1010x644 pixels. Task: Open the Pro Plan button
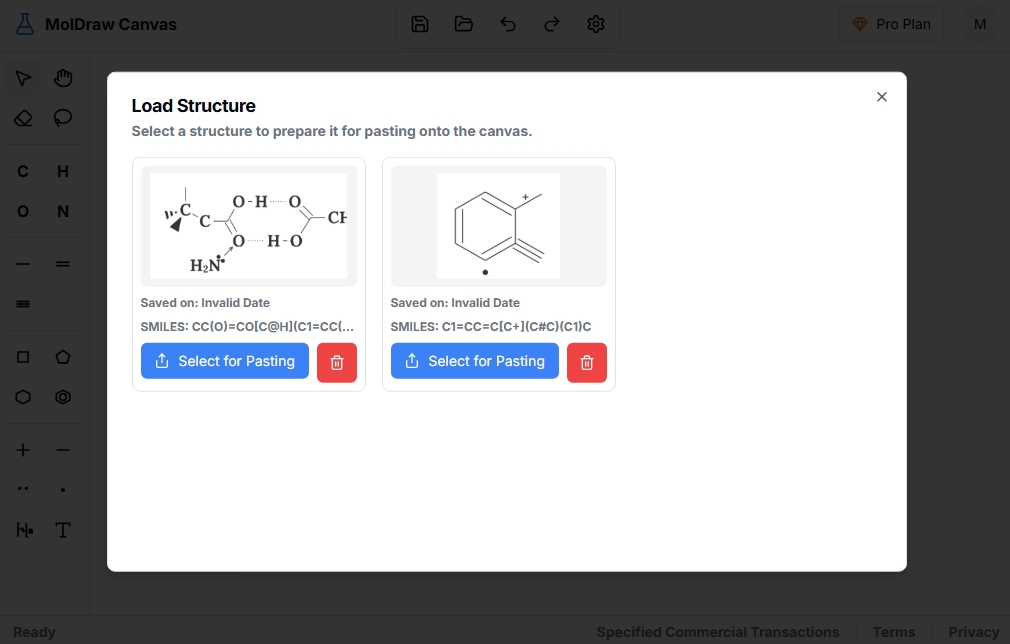click(891, 24)
